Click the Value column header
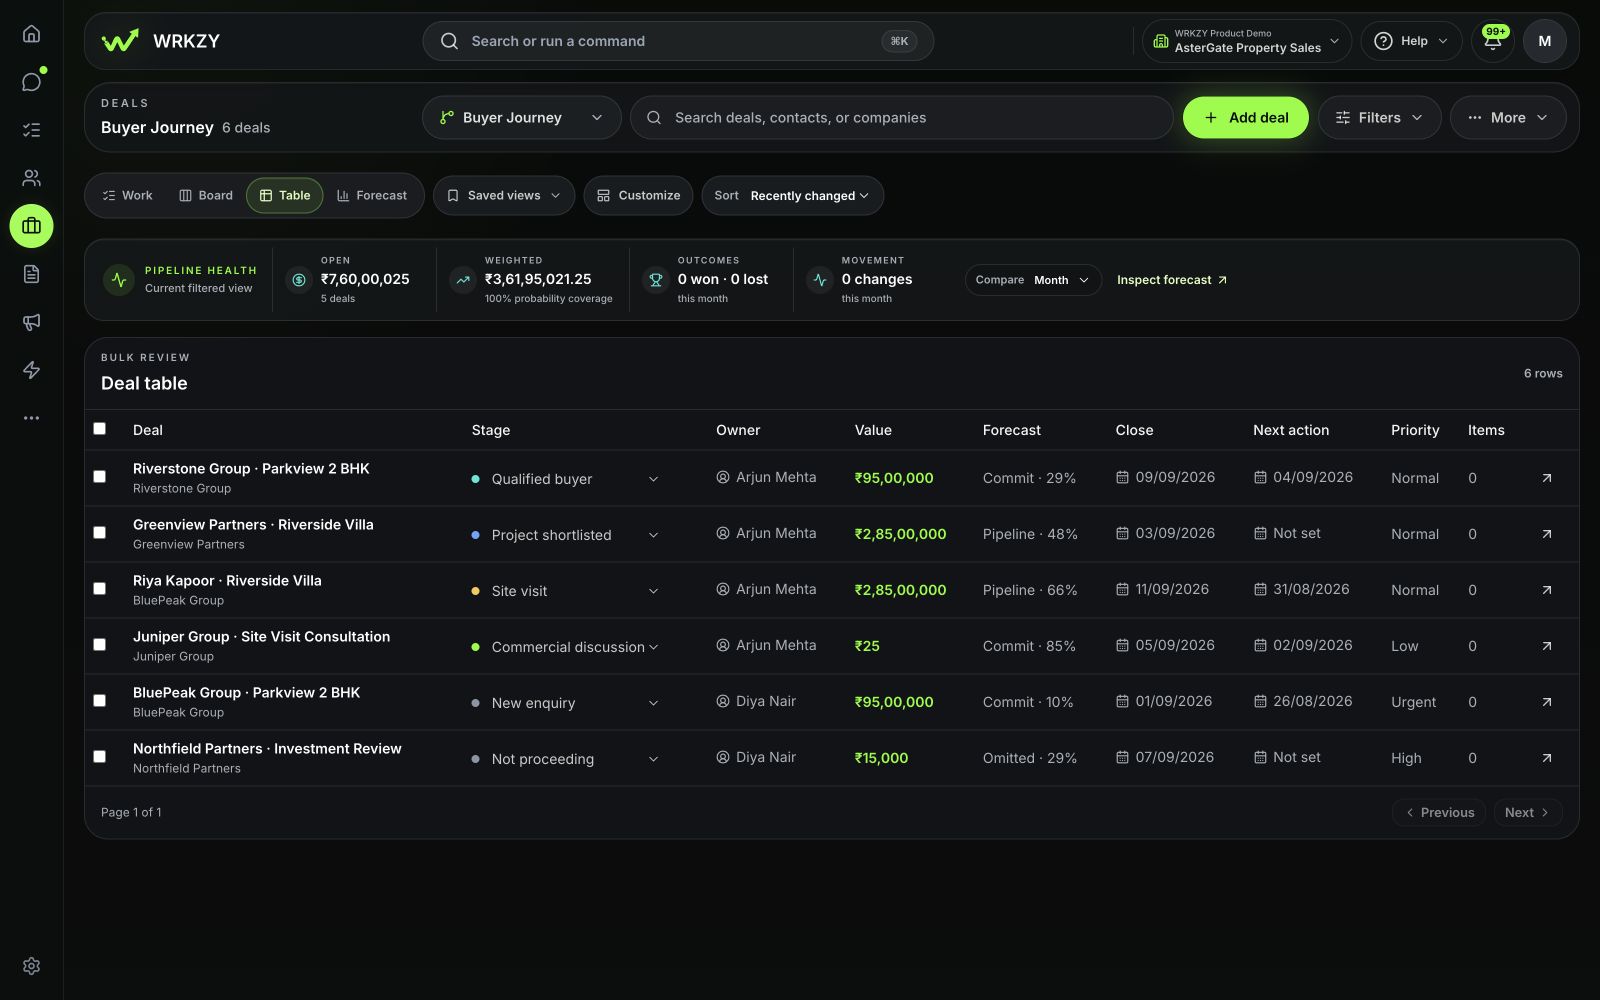The width and height of the screenshot is (1600, 1000). click(873, 430)
